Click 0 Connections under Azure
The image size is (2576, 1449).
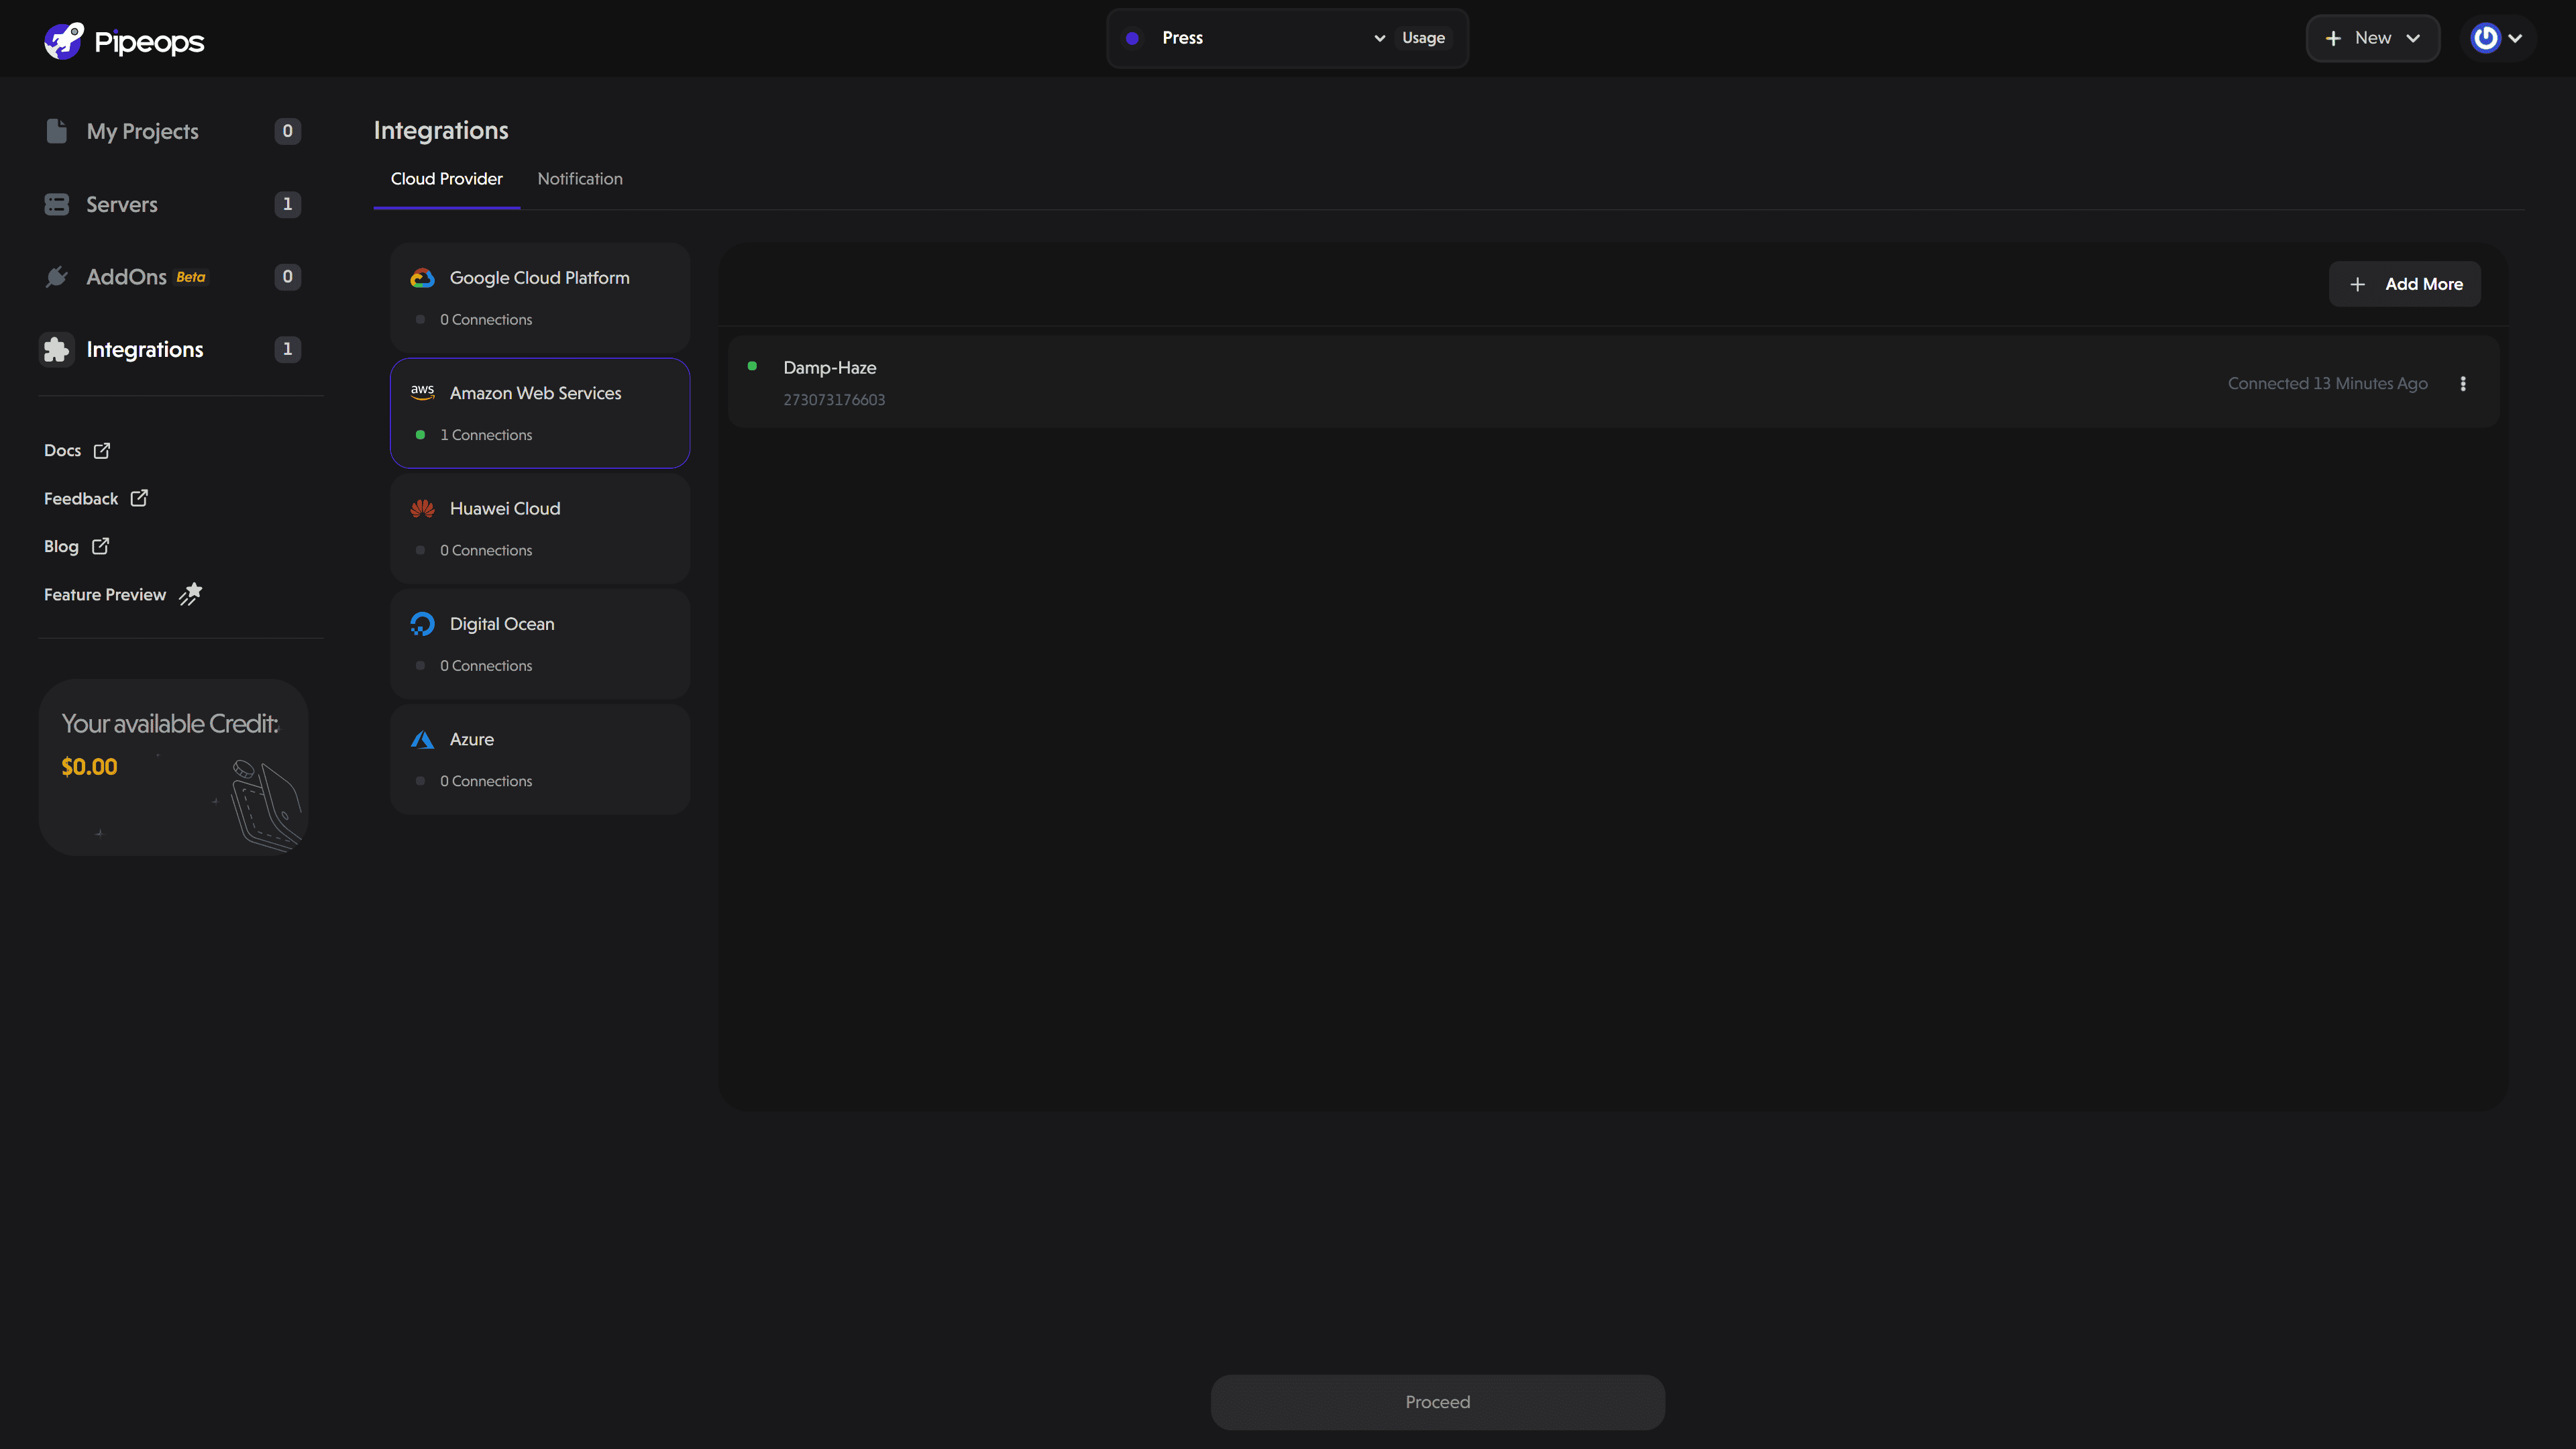486,781
